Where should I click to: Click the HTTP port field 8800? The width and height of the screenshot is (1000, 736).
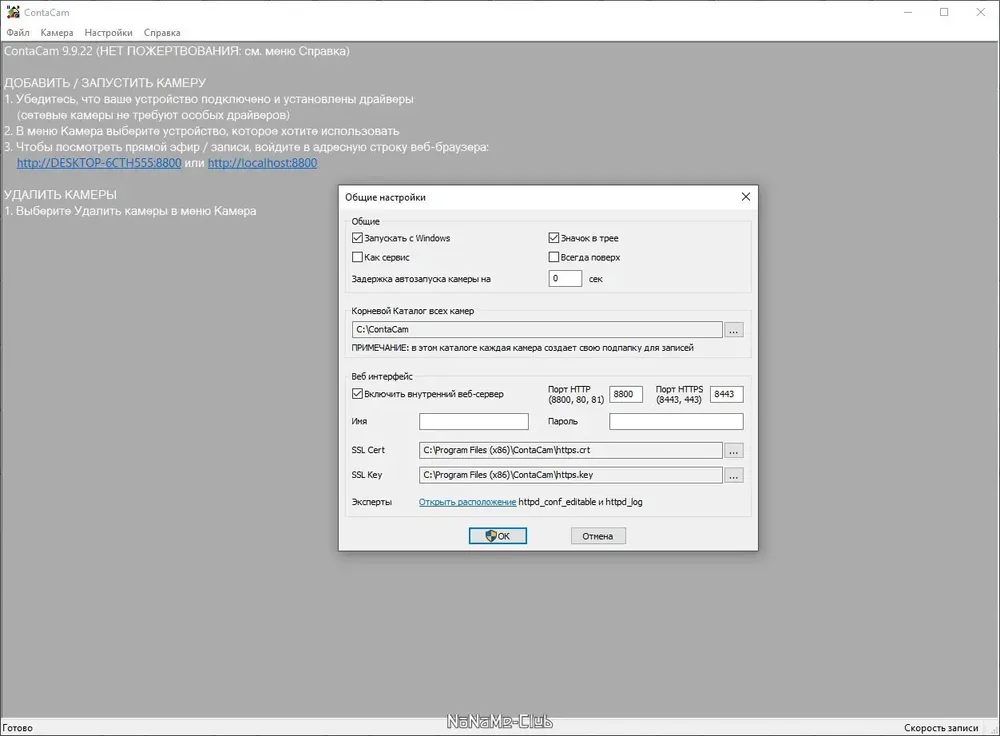[x=626, y=394]
